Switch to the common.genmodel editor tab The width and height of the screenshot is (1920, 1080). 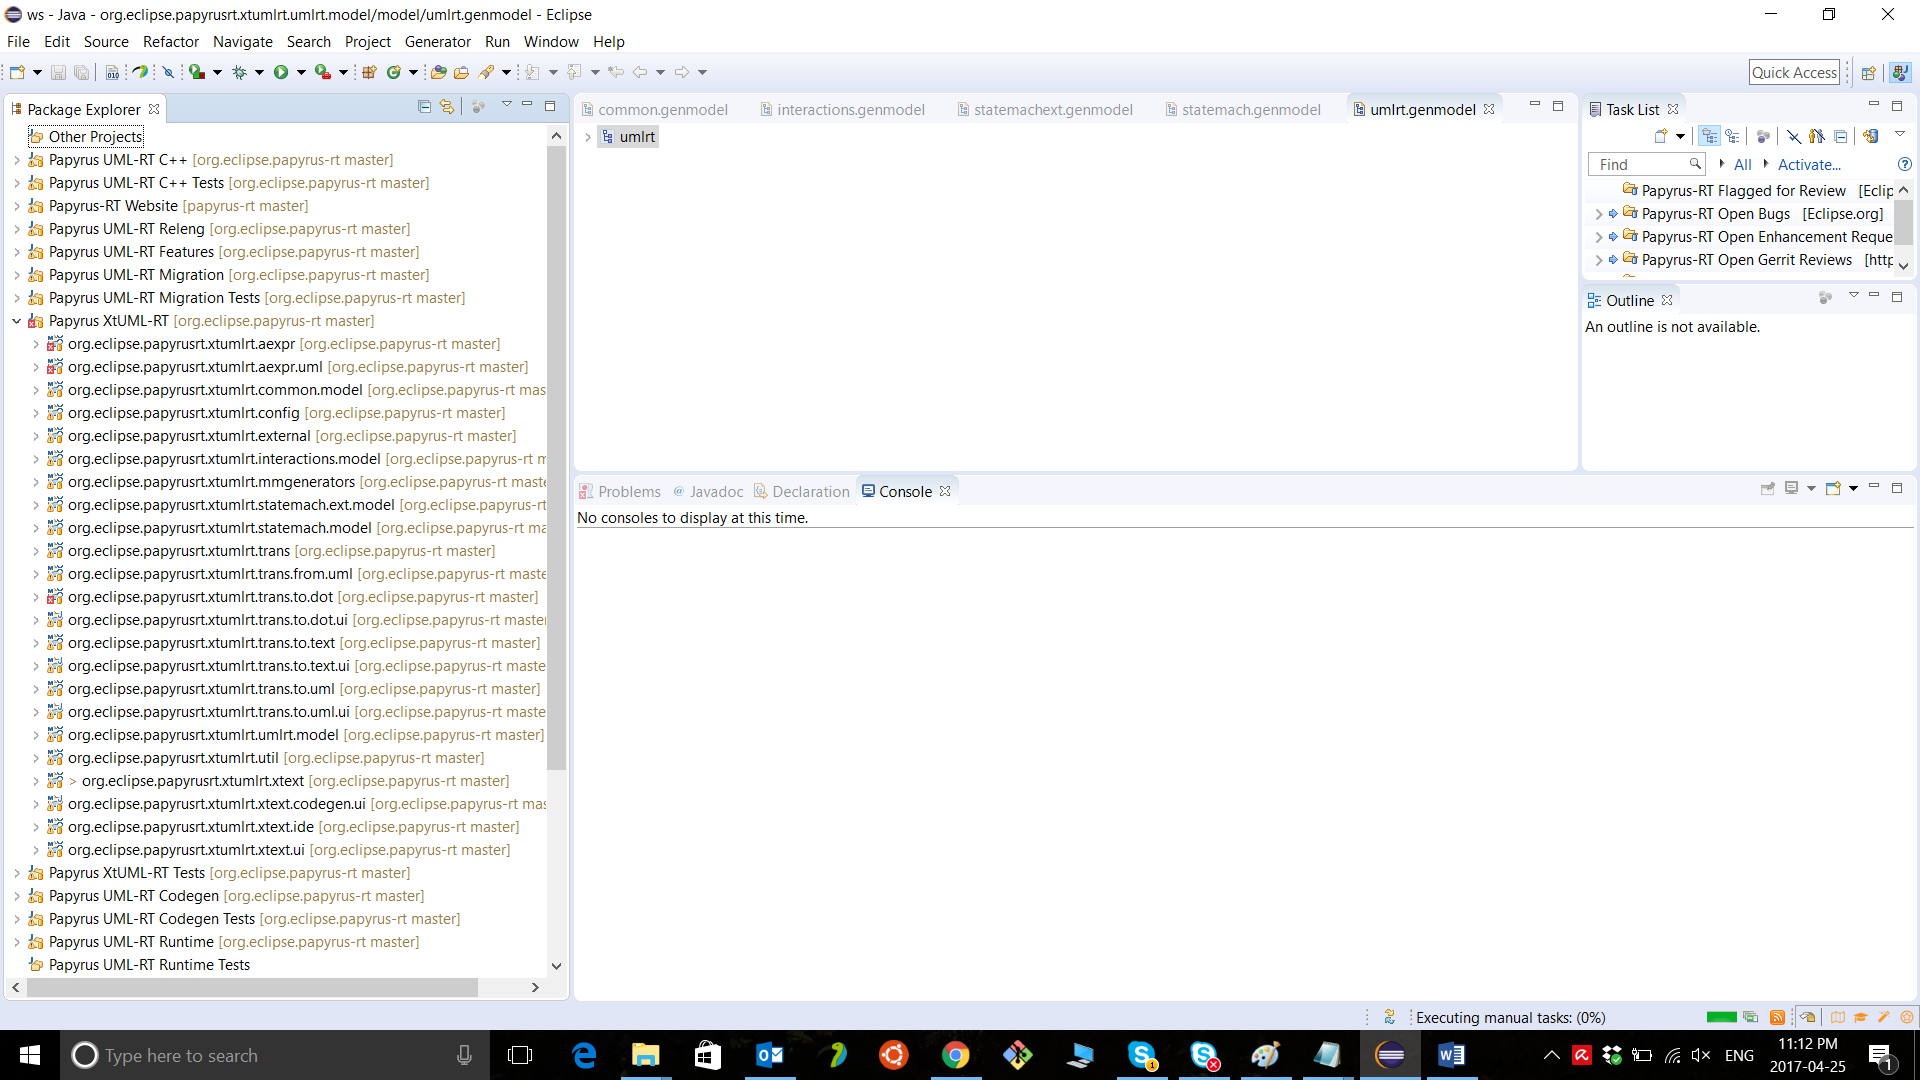tap(655, 109)
